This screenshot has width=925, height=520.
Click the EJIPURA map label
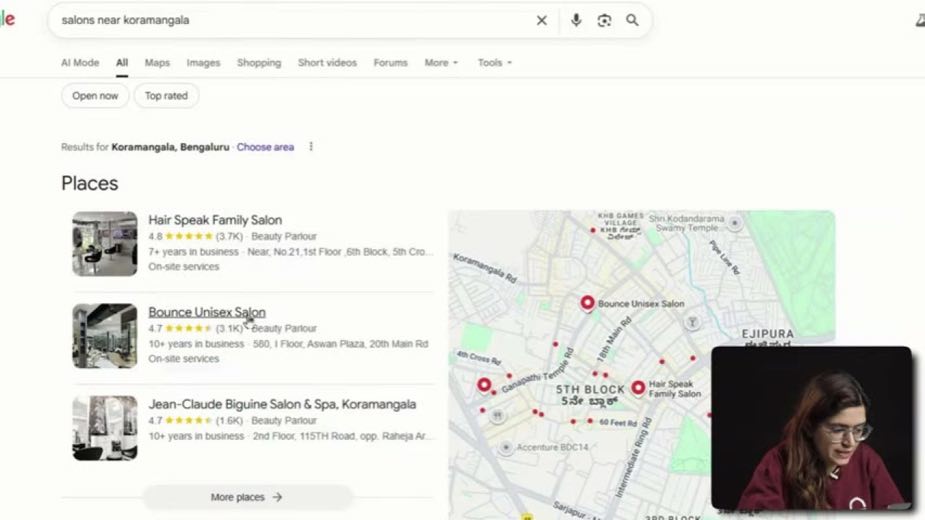click(x=767, y=334)
